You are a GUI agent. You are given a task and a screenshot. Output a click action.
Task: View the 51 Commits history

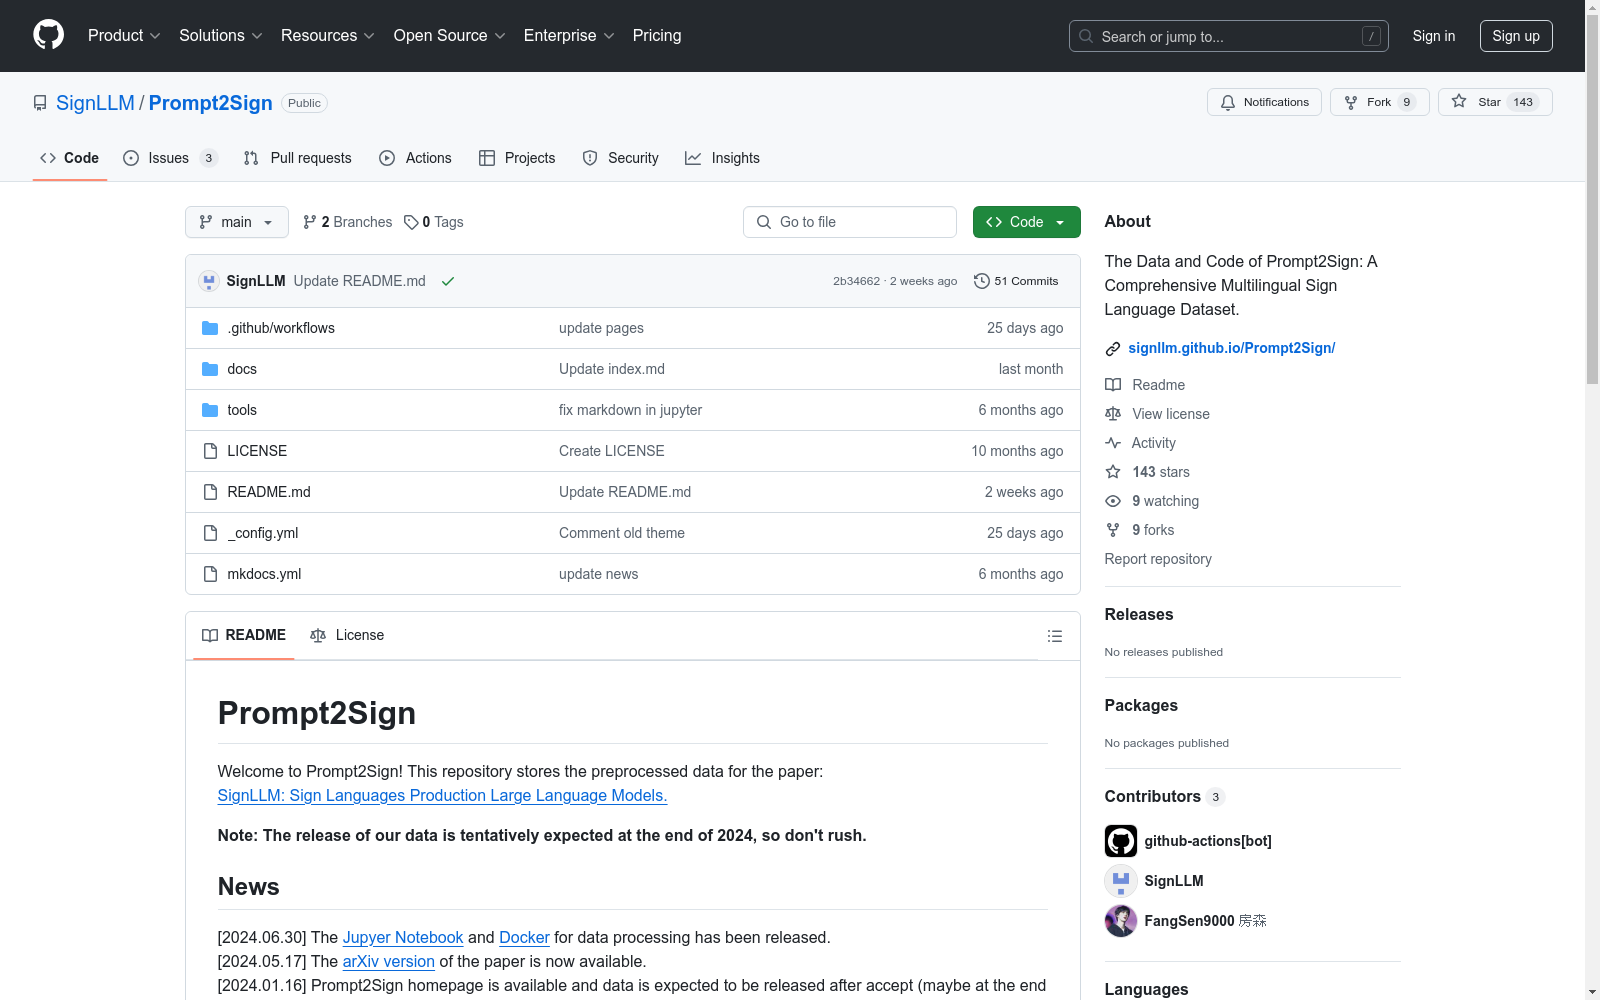click(x=1016, y=281)
